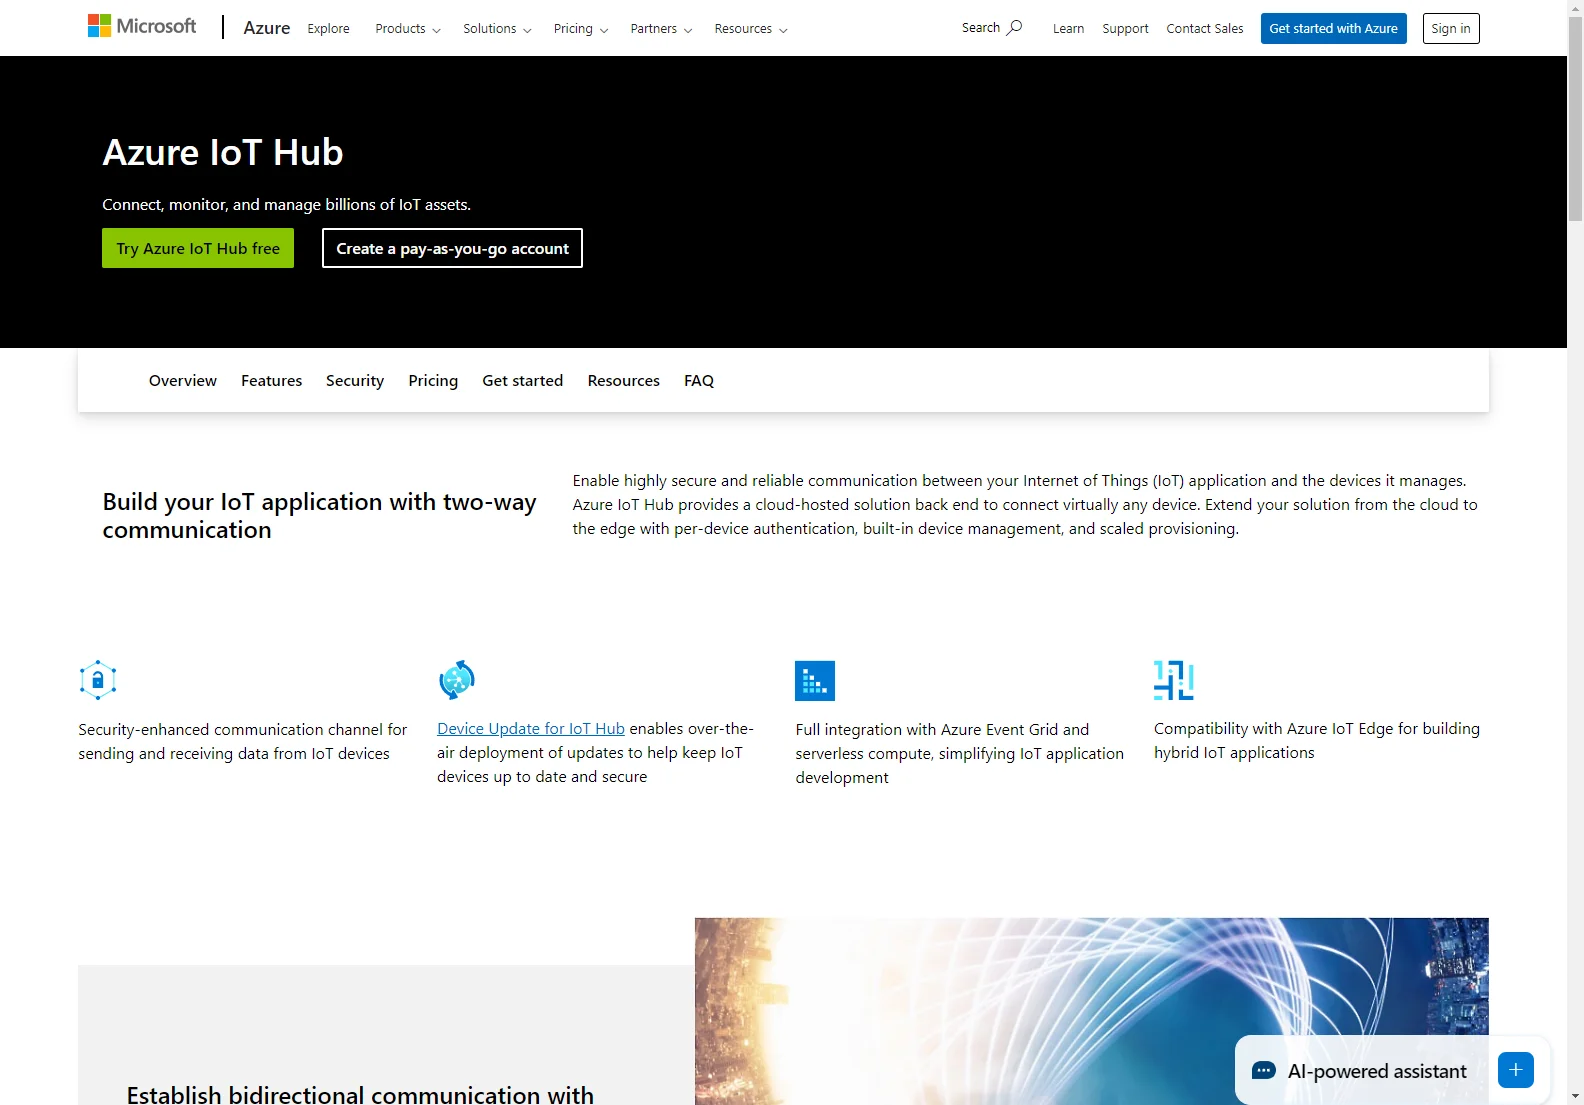Click Try Azure IoT Hub free button
The height and width of the screenshot is (1105, 1584).
click(x=198, y=248)
